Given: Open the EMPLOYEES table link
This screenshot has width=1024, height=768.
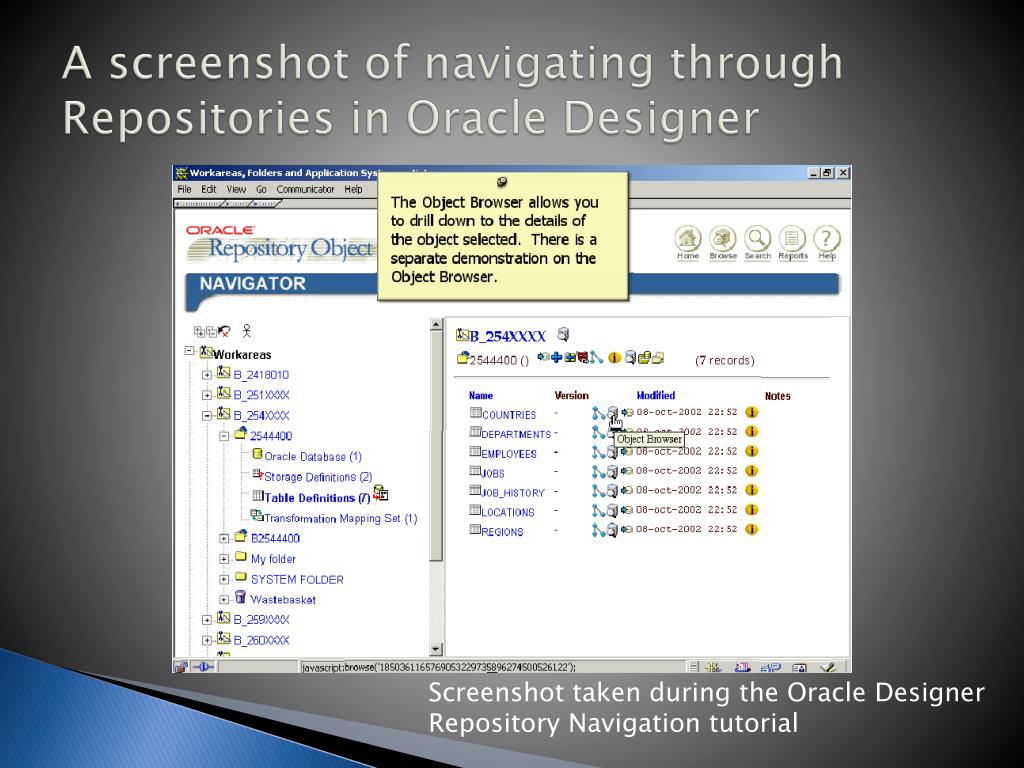Looking at the screenshot, I should 509,454.
